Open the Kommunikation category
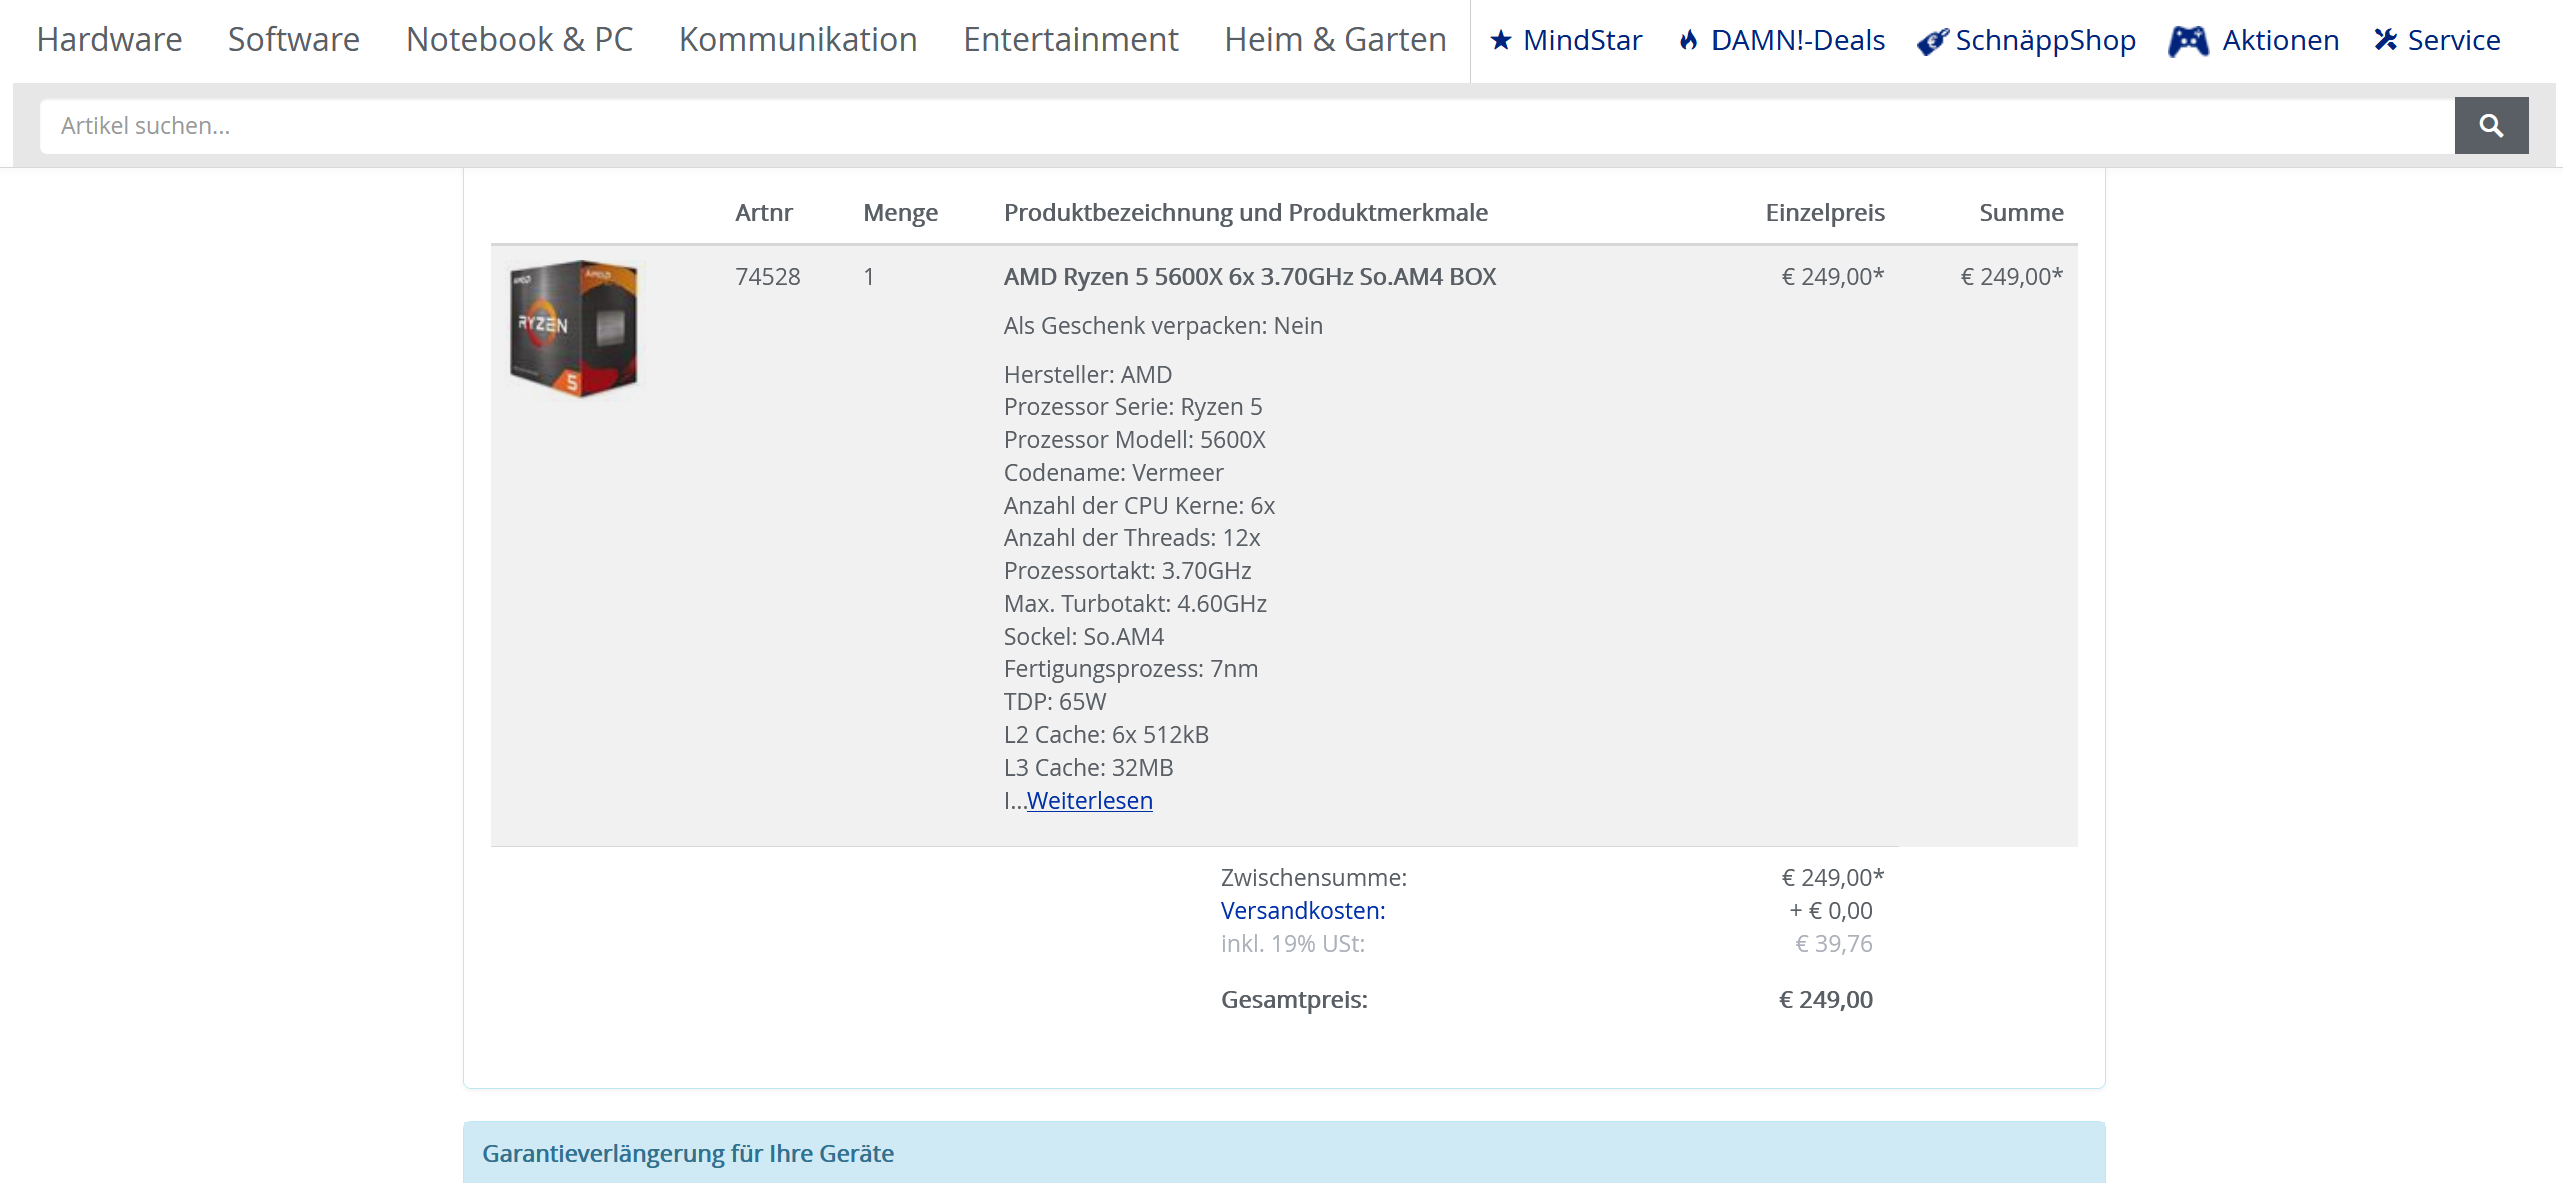 (797, 40)
